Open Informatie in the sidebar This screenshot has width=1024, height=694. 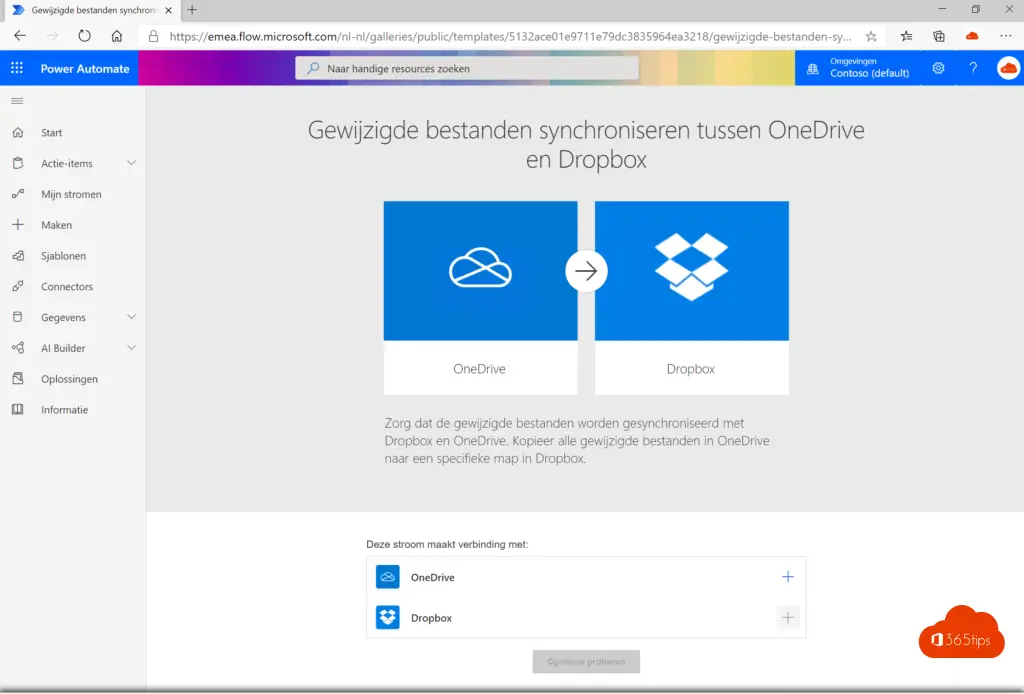(x=64, y=410)
